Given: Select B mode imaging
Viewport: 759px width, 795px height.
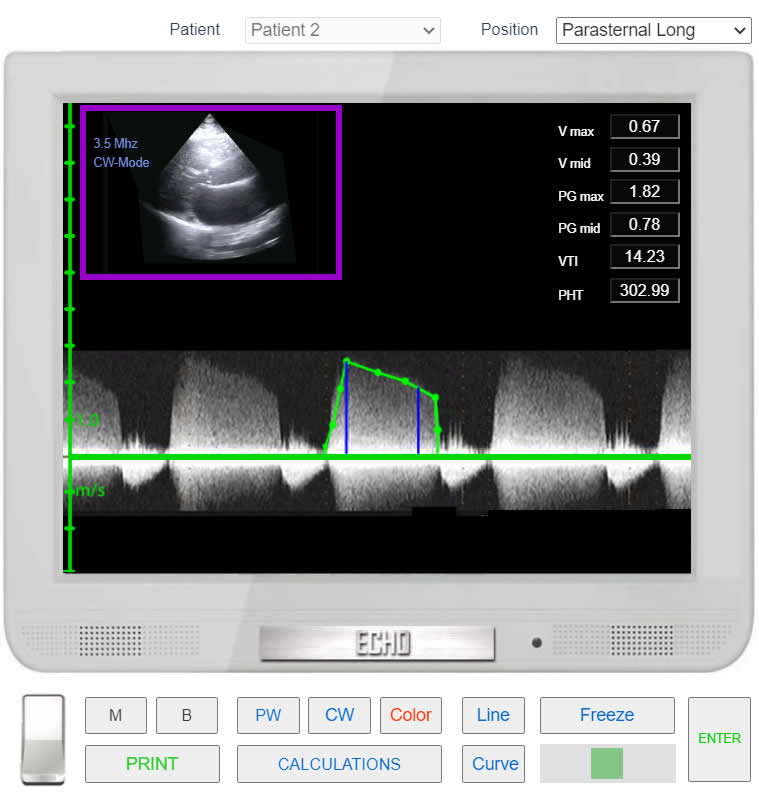Looking at the screenshot, I should [186, 715].
